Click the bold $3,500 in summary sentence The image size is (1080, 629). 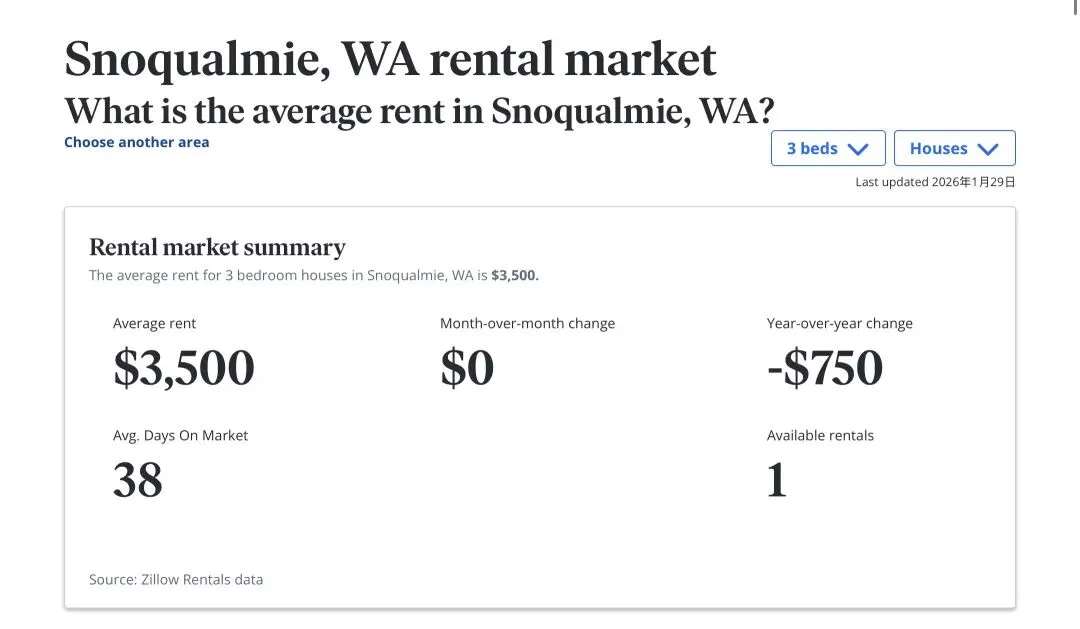pos(514,275)
